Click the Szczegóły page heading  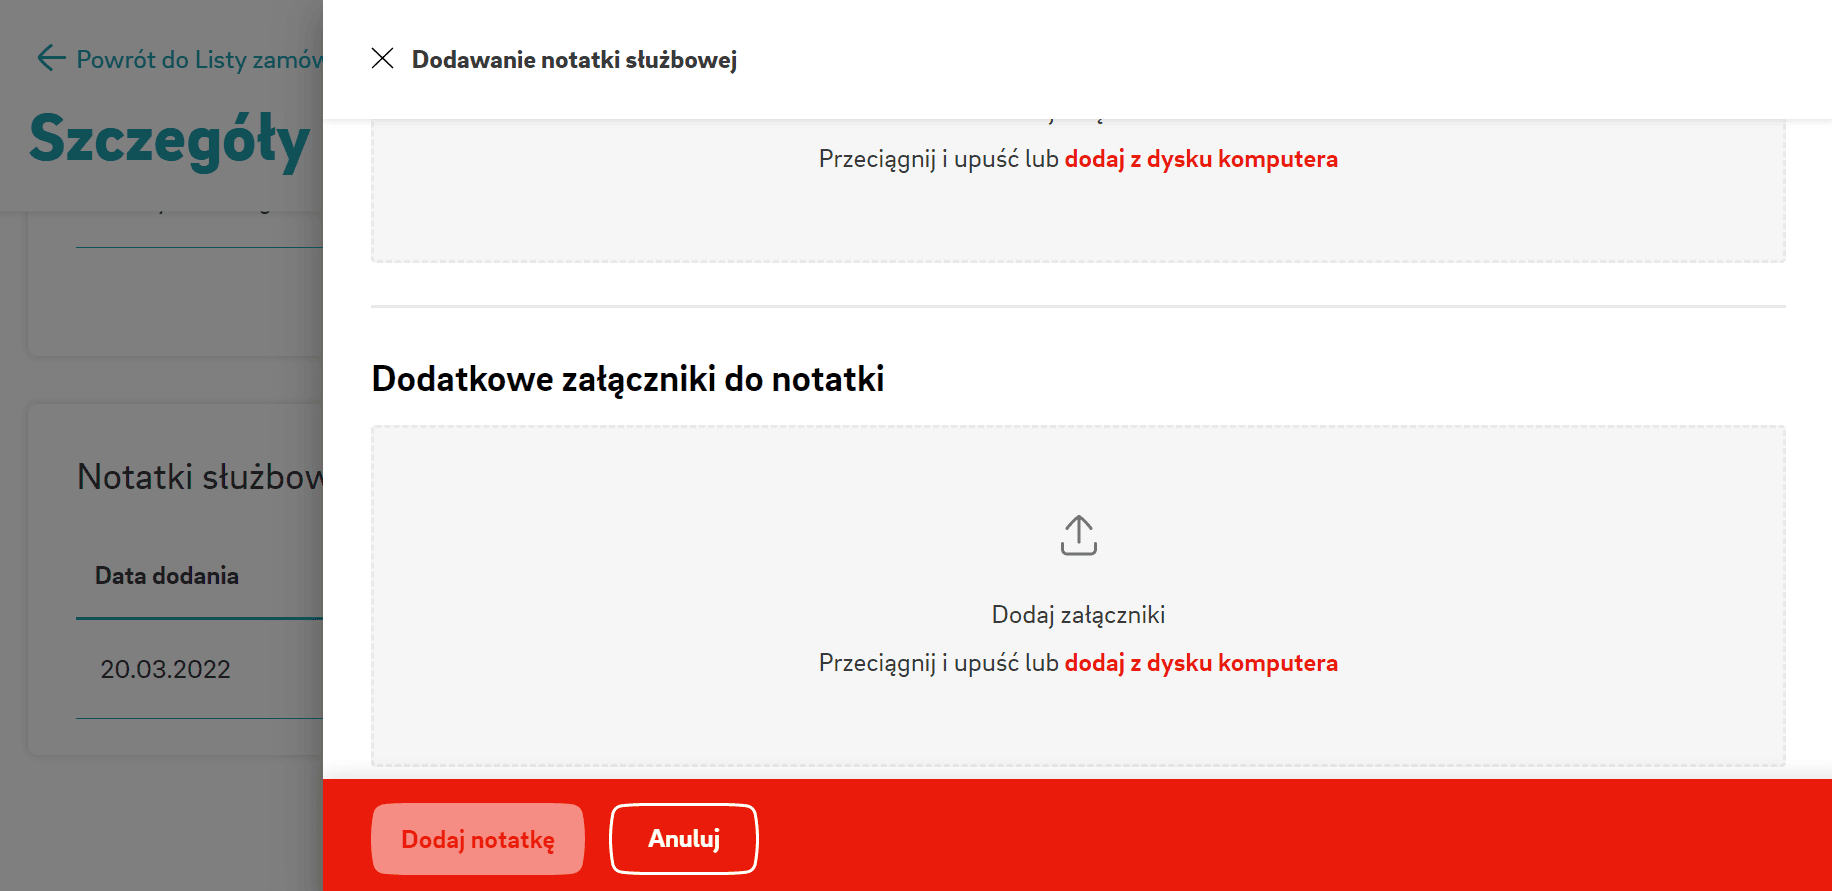(170, 140)
